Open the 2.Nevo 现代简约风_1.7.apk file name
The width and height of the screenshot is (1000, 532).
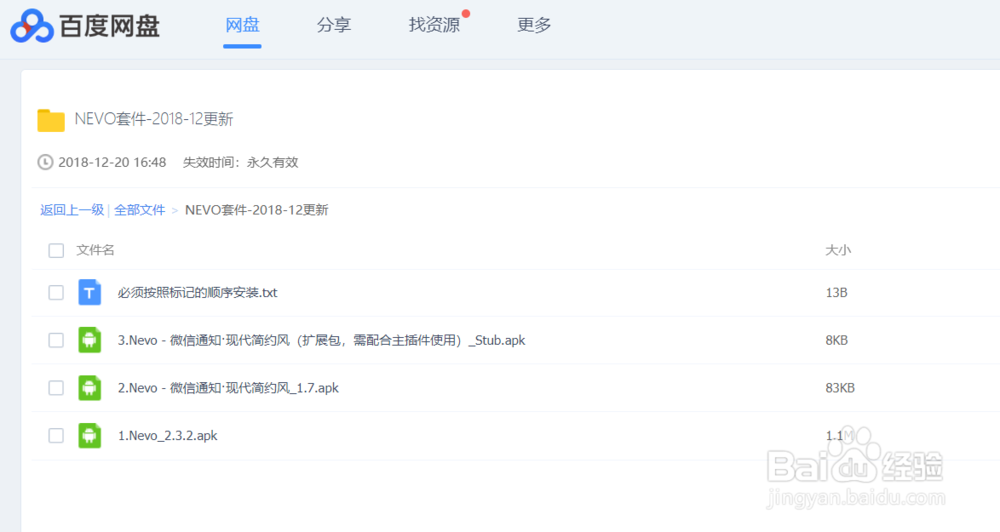tap(228, 388)
